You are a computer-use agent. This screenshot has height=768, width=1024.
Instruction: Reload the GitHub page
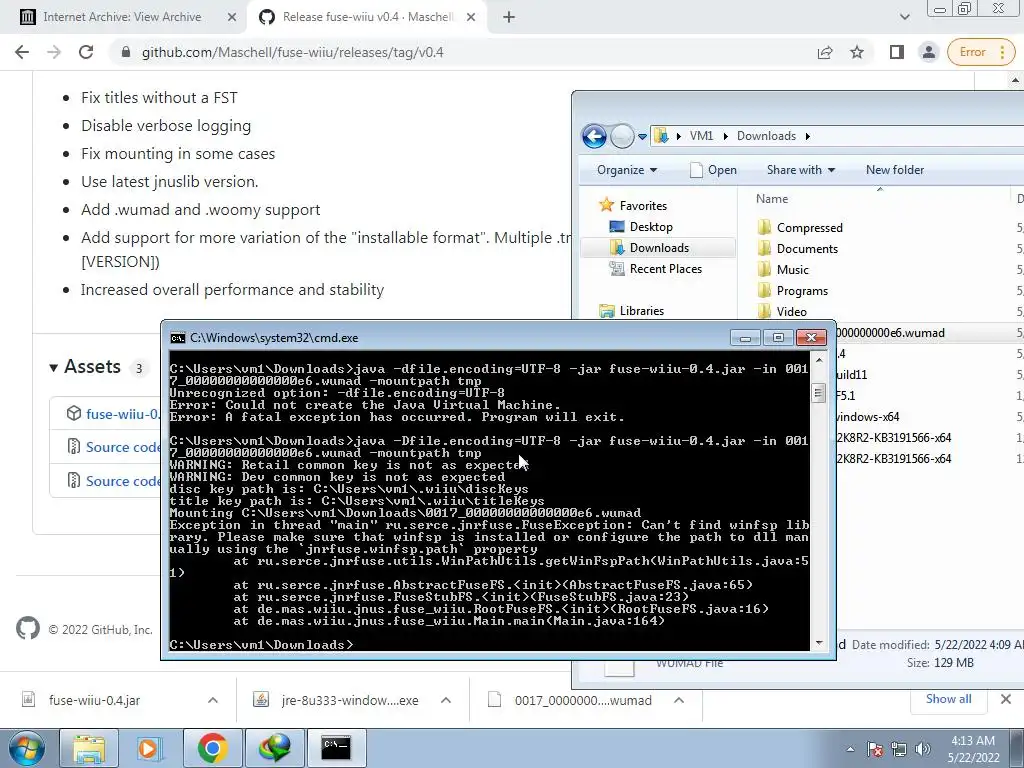(86, 52)
